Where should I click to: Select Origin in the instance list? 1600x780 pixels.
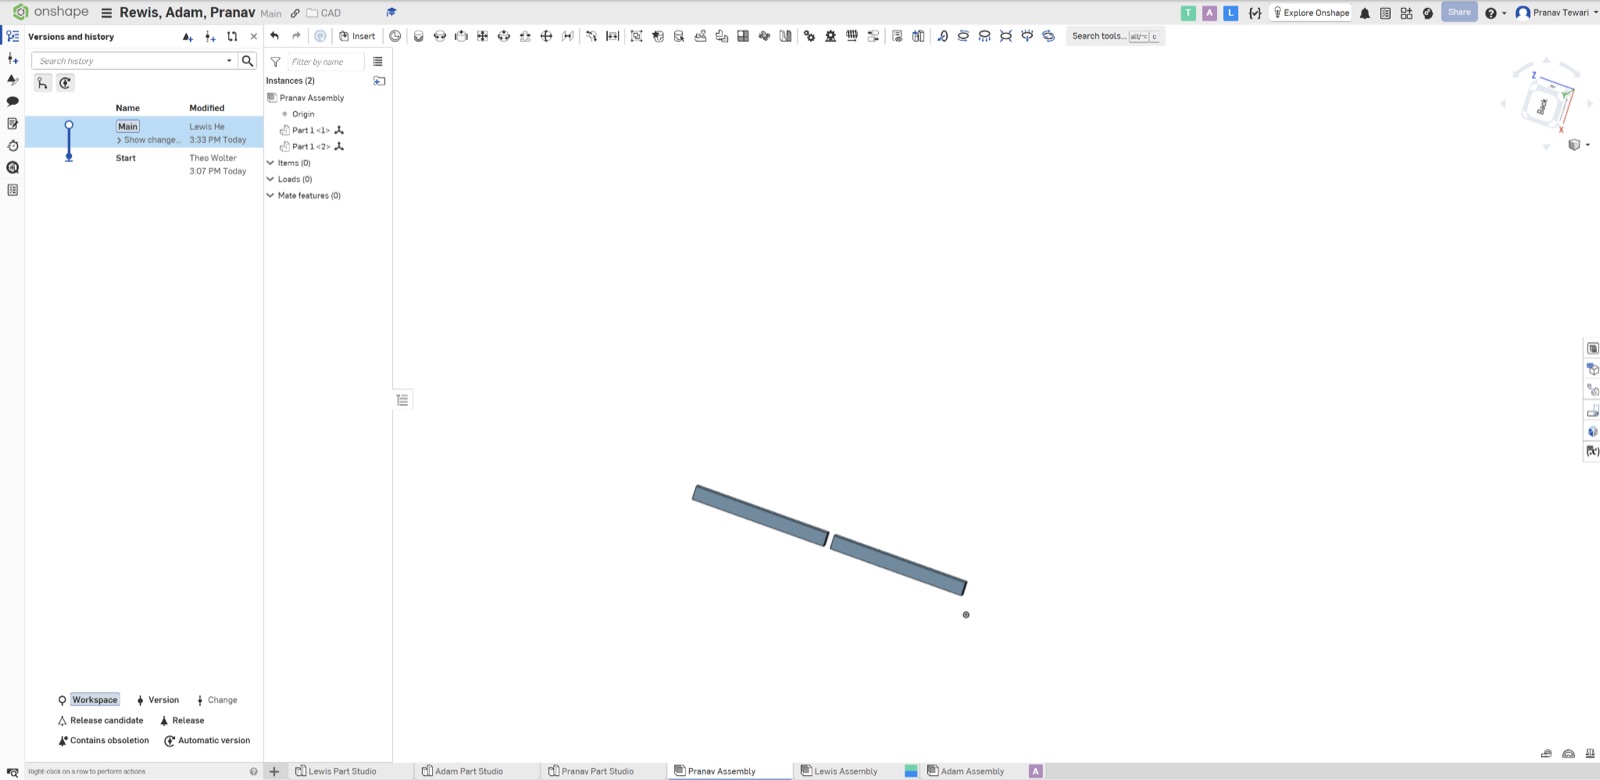tap(303, 114)
